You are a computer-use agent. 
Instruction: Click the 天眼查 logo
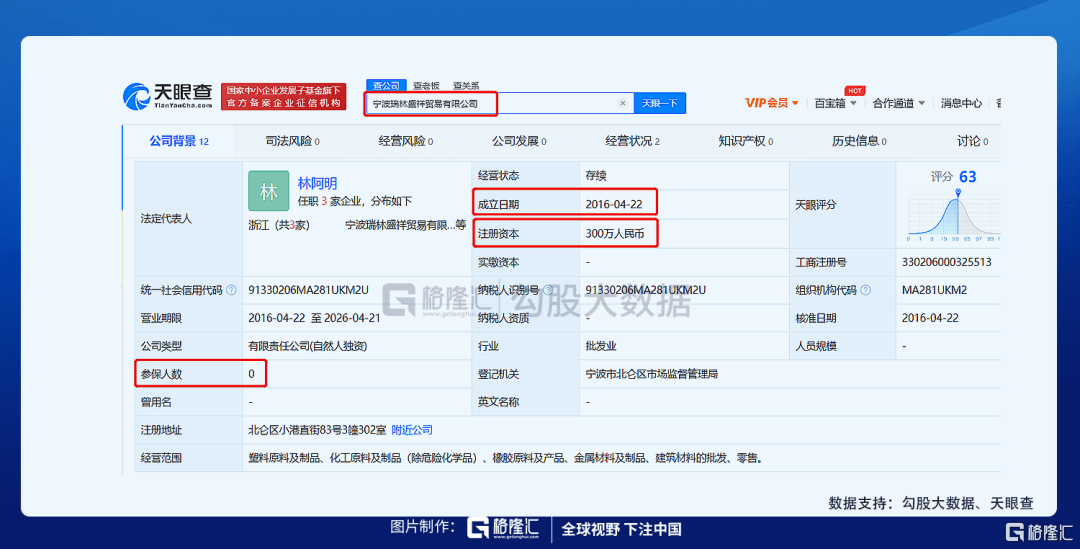tap(168, 95)
